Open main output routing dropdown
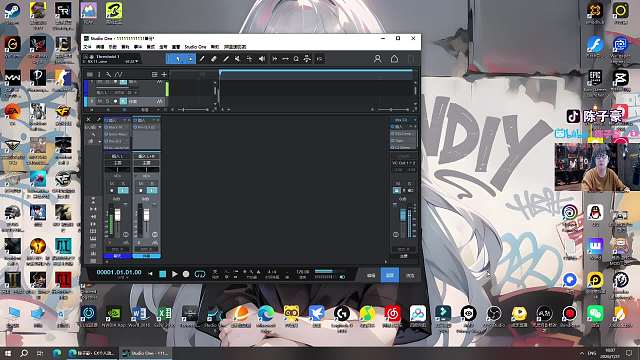This screenshot has height=360, width=640. tap(404, 163)
